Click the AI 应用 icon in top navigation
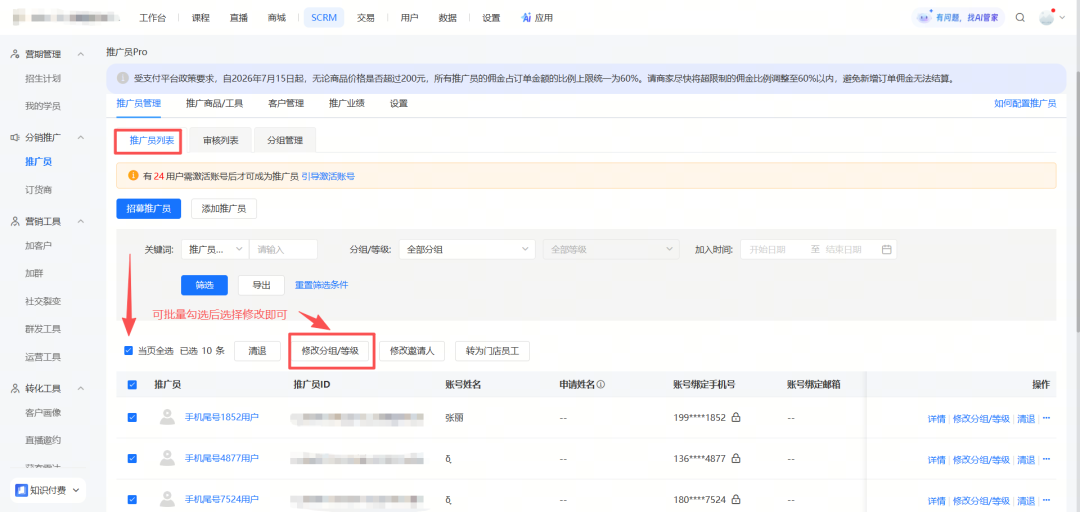The image size is (1080, 512). click(x=526, y=18)
